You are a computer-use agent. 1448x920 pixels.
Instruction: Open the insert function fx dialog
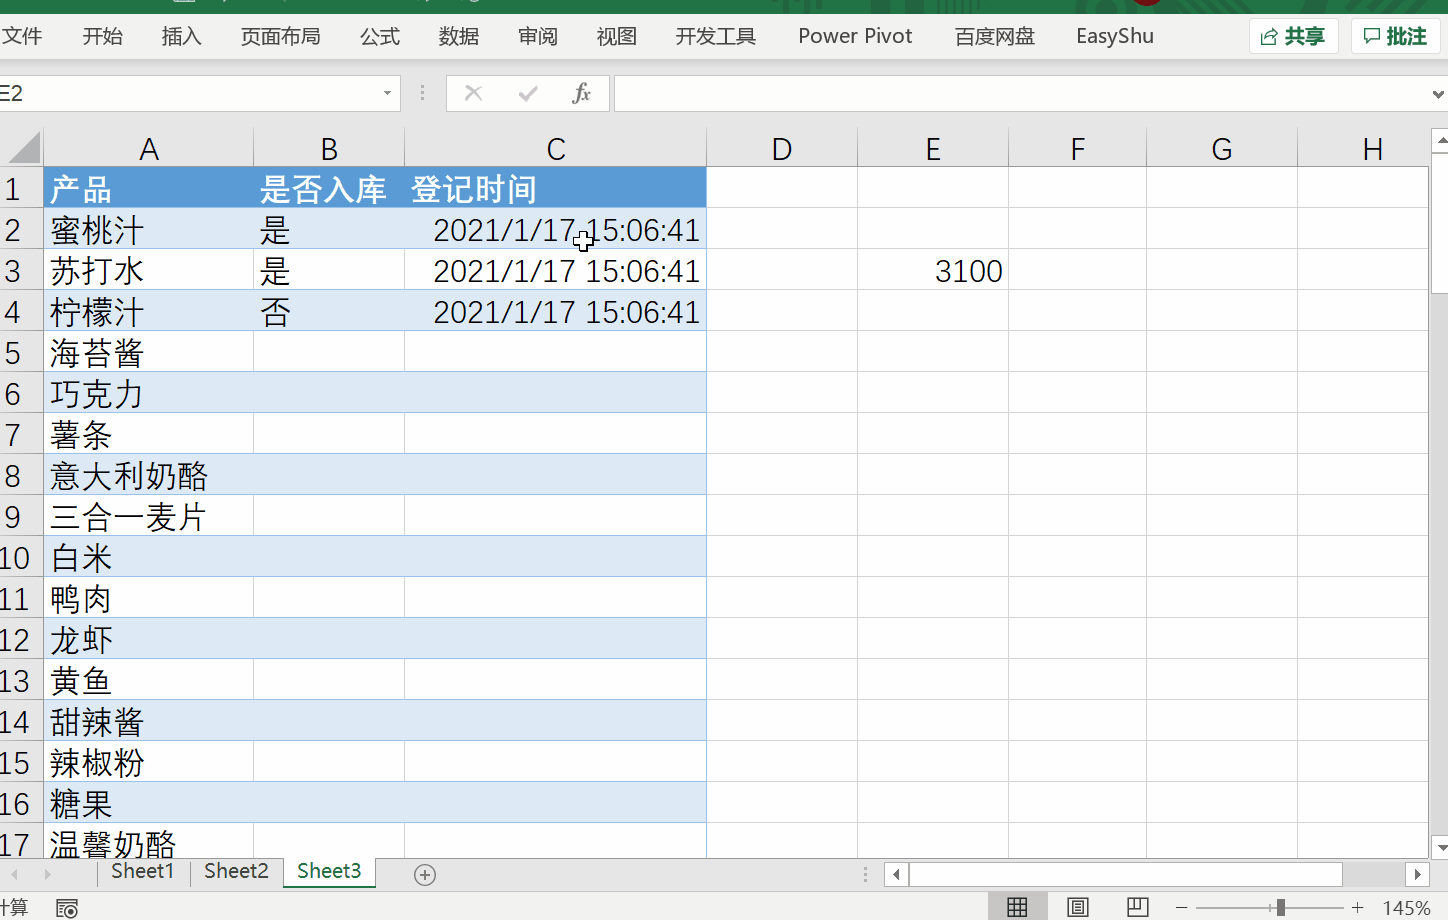click(x=581, y=93)
